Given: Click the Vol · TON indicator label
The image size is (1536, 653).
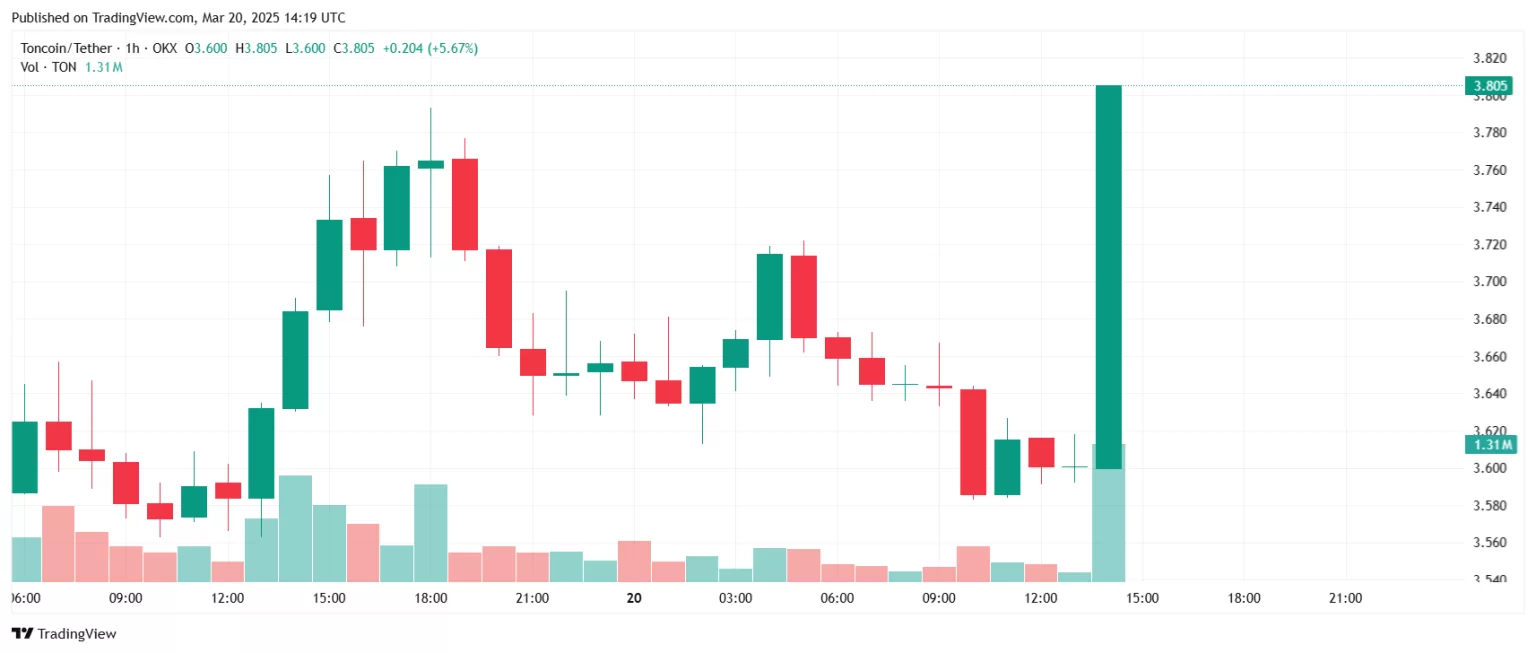Looking at the screenshot, I should (49, 67).
